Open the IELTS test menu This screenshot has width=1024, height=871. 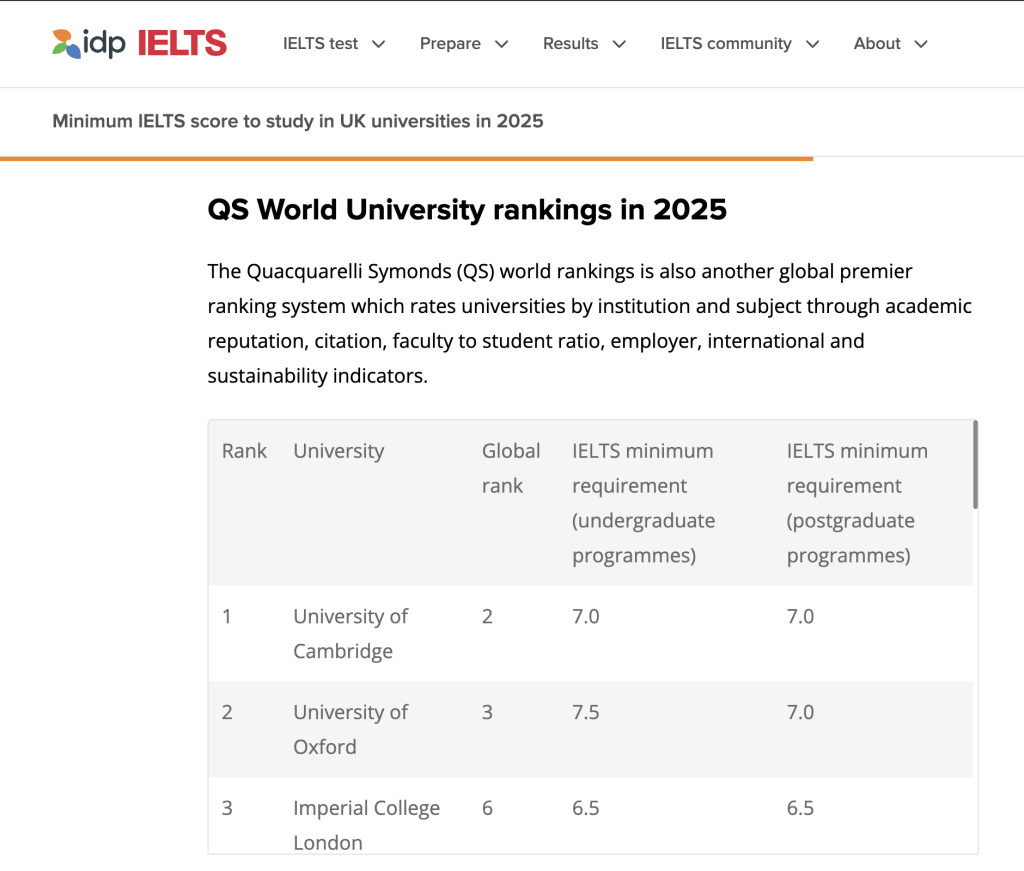(x=320, y=44)
